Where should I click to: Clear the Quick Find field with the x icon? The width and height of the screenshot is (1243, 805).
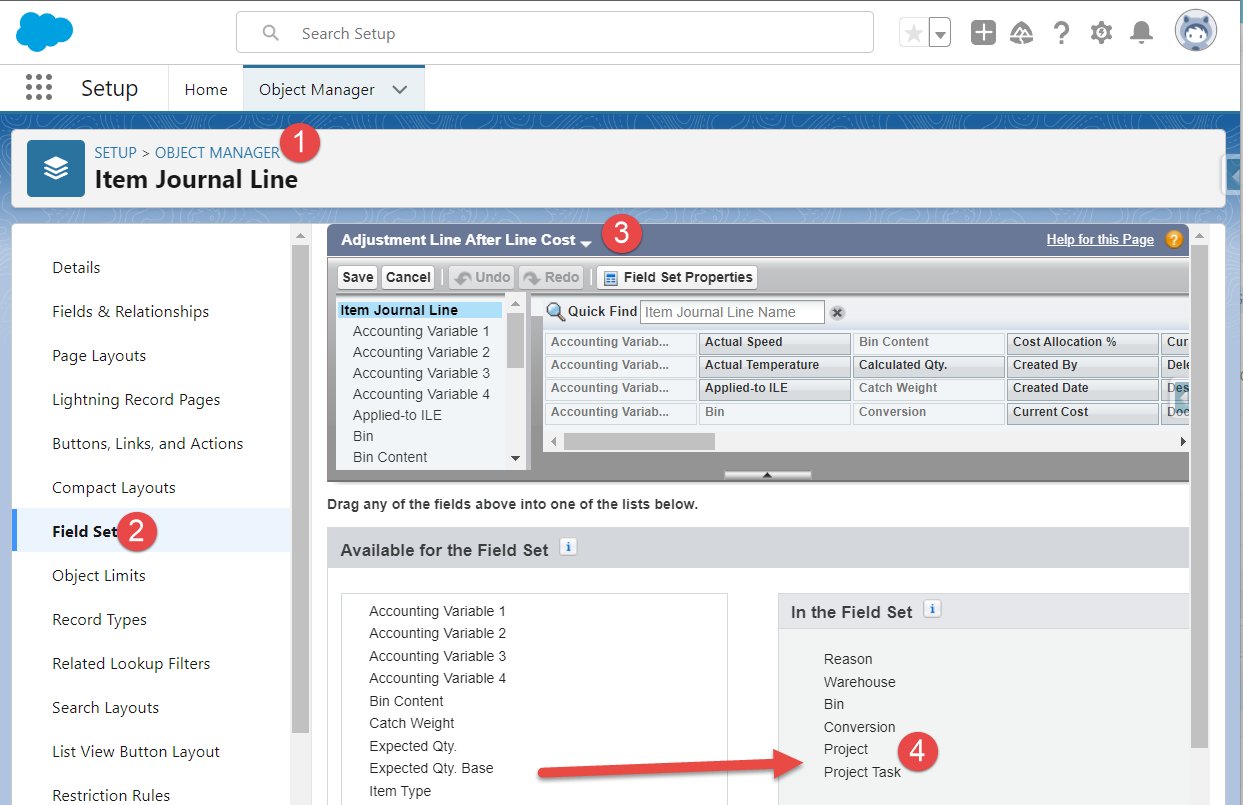coord(838,312)
